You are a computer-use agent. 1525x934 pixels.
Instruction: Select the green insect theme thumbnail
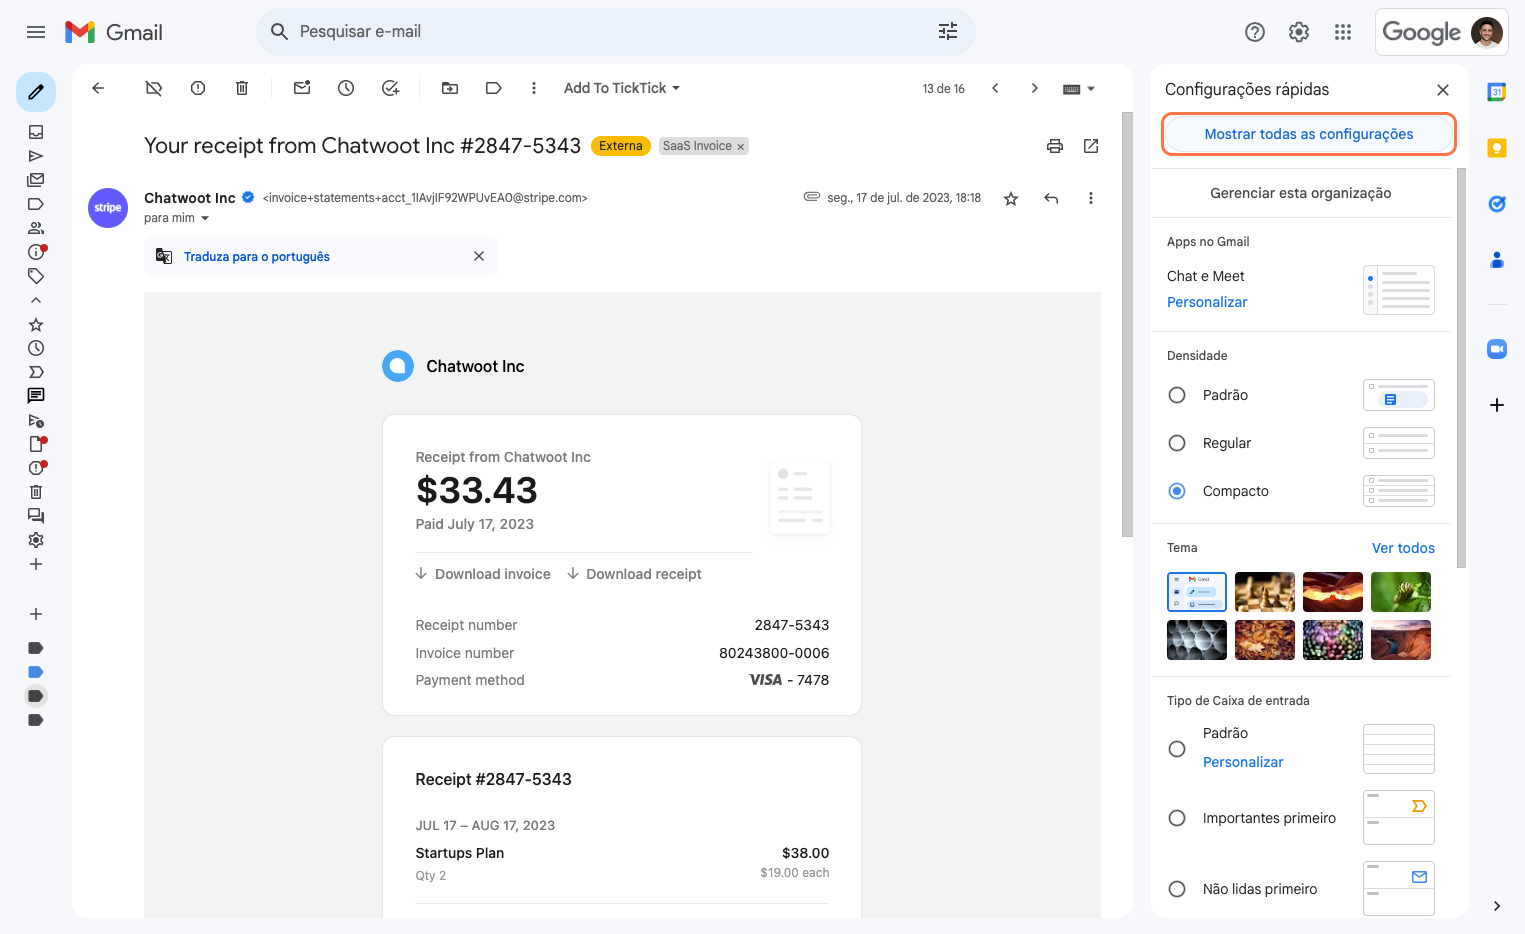1401,592
